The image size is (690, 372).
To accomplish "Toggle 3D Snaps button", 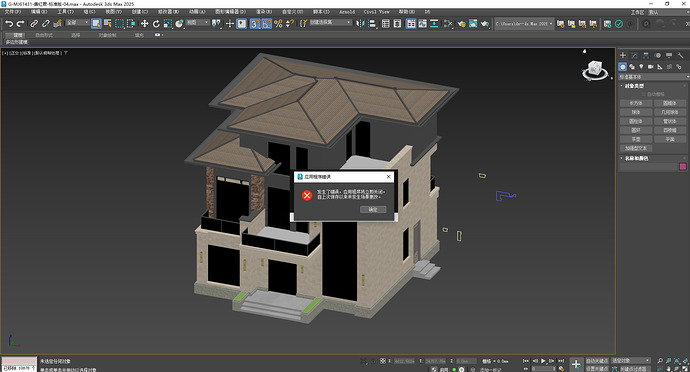I will (x=255, y=24).
